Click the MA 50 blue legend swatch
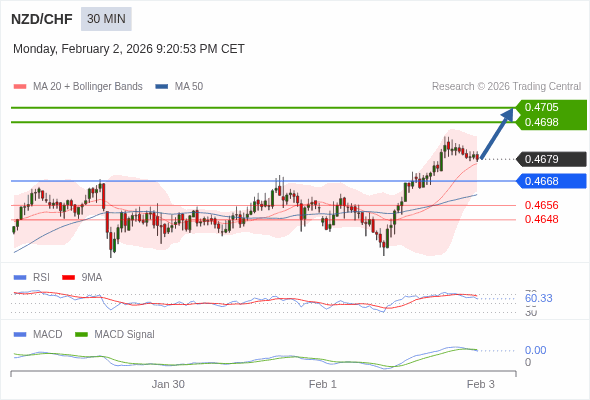This screenshot has height=400, width=590. pyautogui.click(x=161, y=87)
